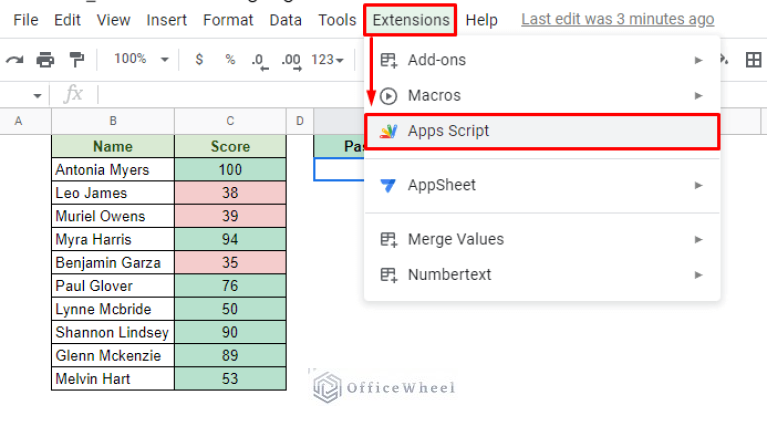Select score cell '53'
Screen dimensions: 767x426
coord(230,379)
